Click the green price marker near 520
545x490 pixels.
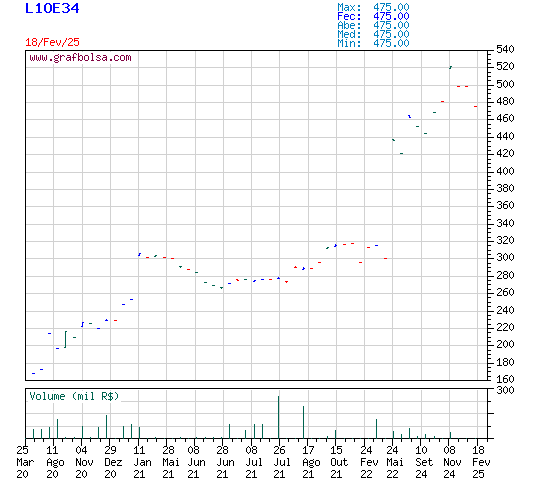(450, 67)
